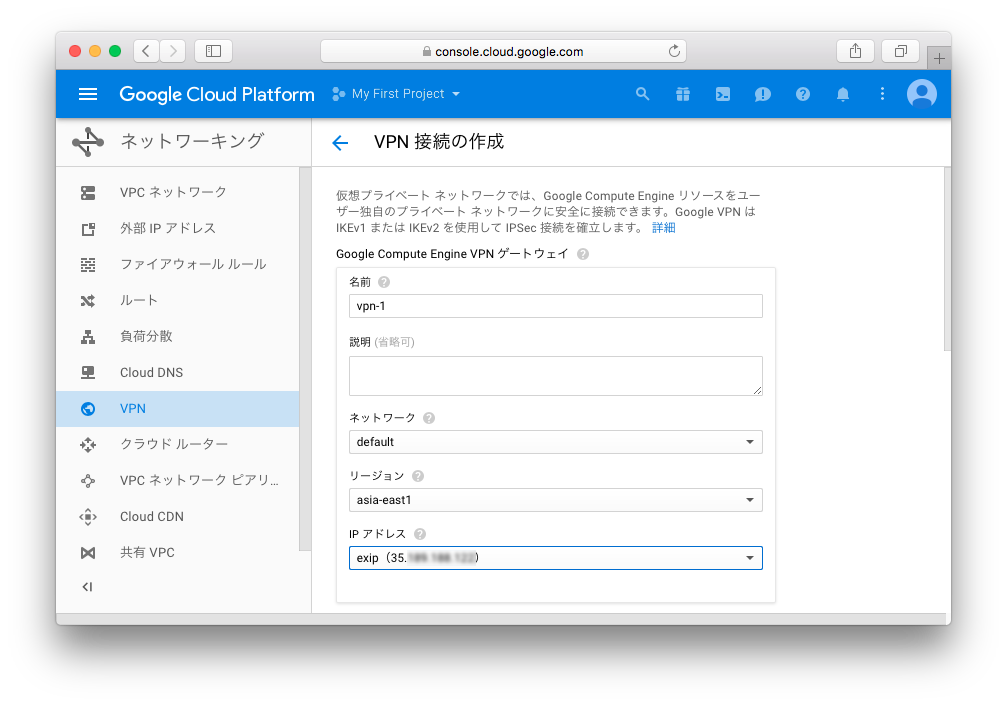The height and width of the screenshot is (705, 1007).
Task: Click the VPN globe sidebar icon
Action: point(88,409)
